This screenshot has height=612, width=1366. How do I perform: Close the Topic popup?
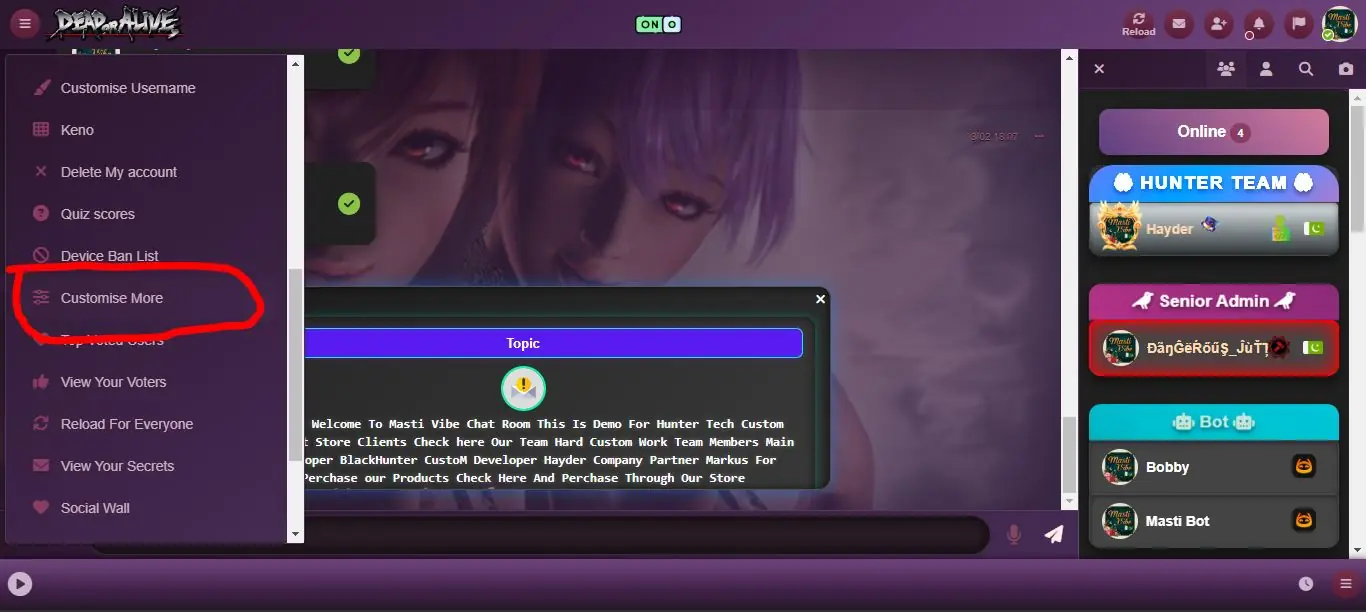point(820,299)
